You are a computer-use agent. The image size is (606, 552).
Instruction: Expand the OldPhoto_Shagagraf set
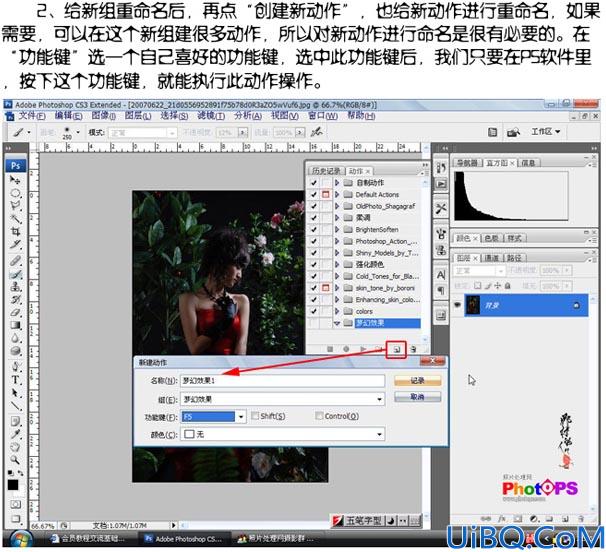click(x=337, y=206)
